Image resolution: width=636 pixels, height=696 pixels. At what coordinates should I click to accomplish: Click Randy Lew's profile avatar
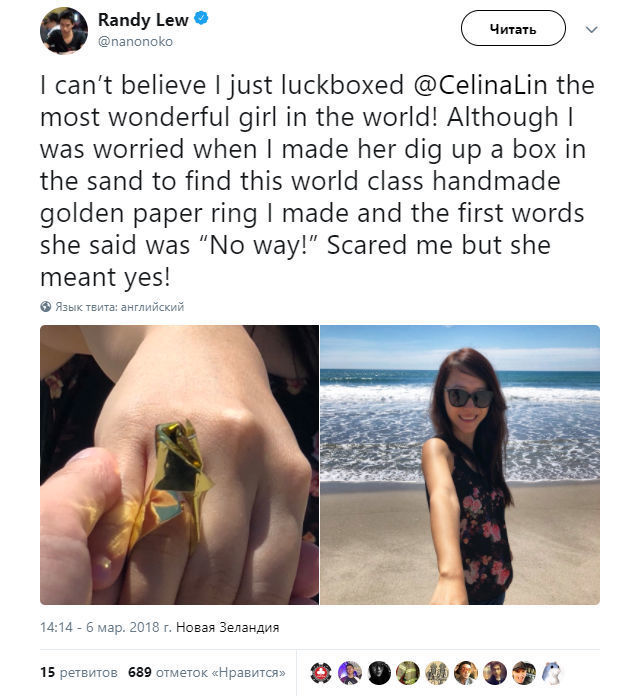tap(63, 29)
